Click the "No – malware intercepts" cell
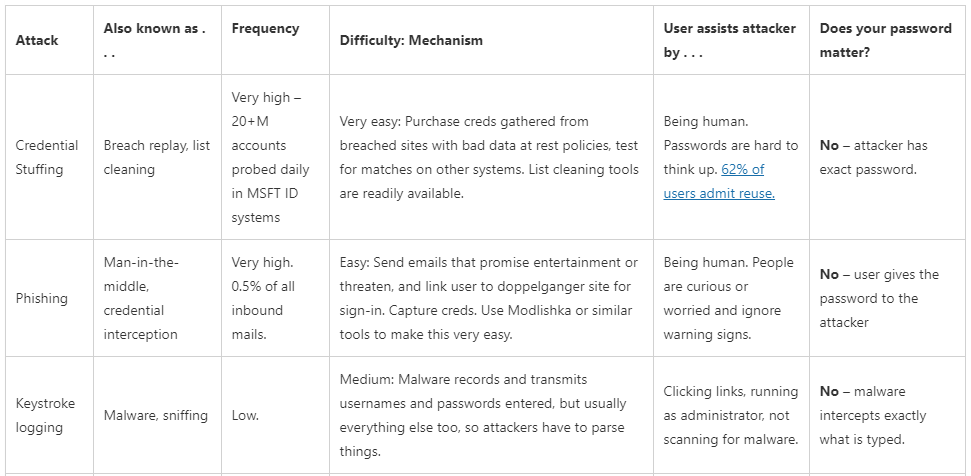Screen dimensions: 971x476 coord(873,415)
